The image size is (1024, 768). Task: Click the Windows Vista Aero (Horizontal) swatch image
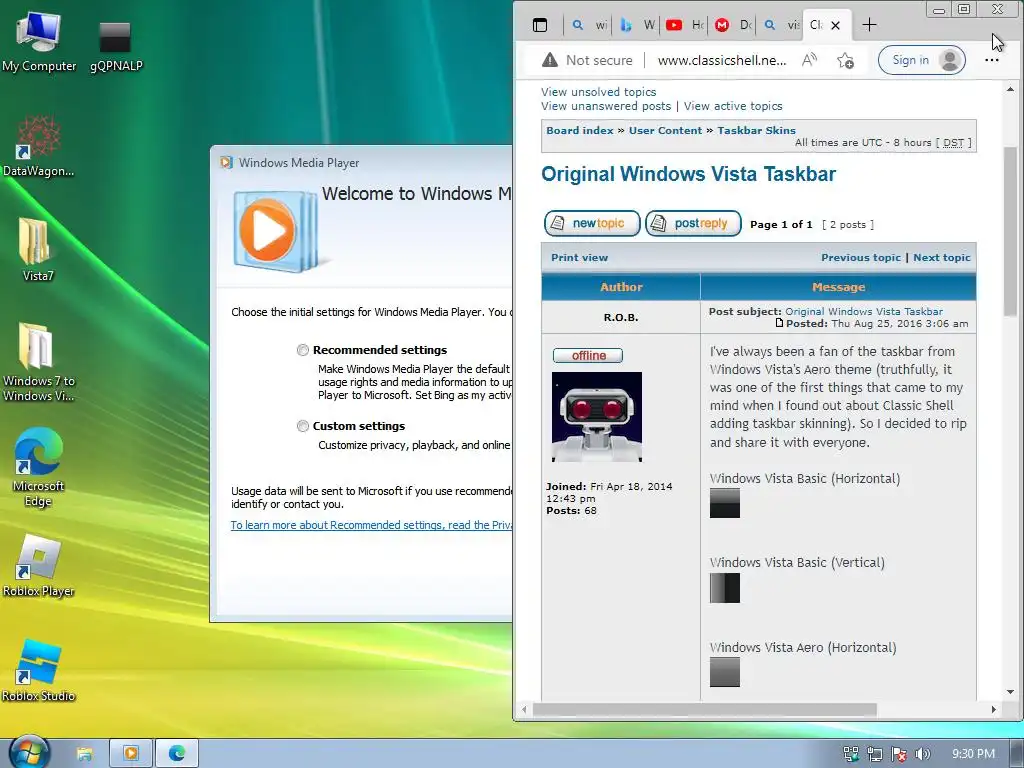(725, 672)
